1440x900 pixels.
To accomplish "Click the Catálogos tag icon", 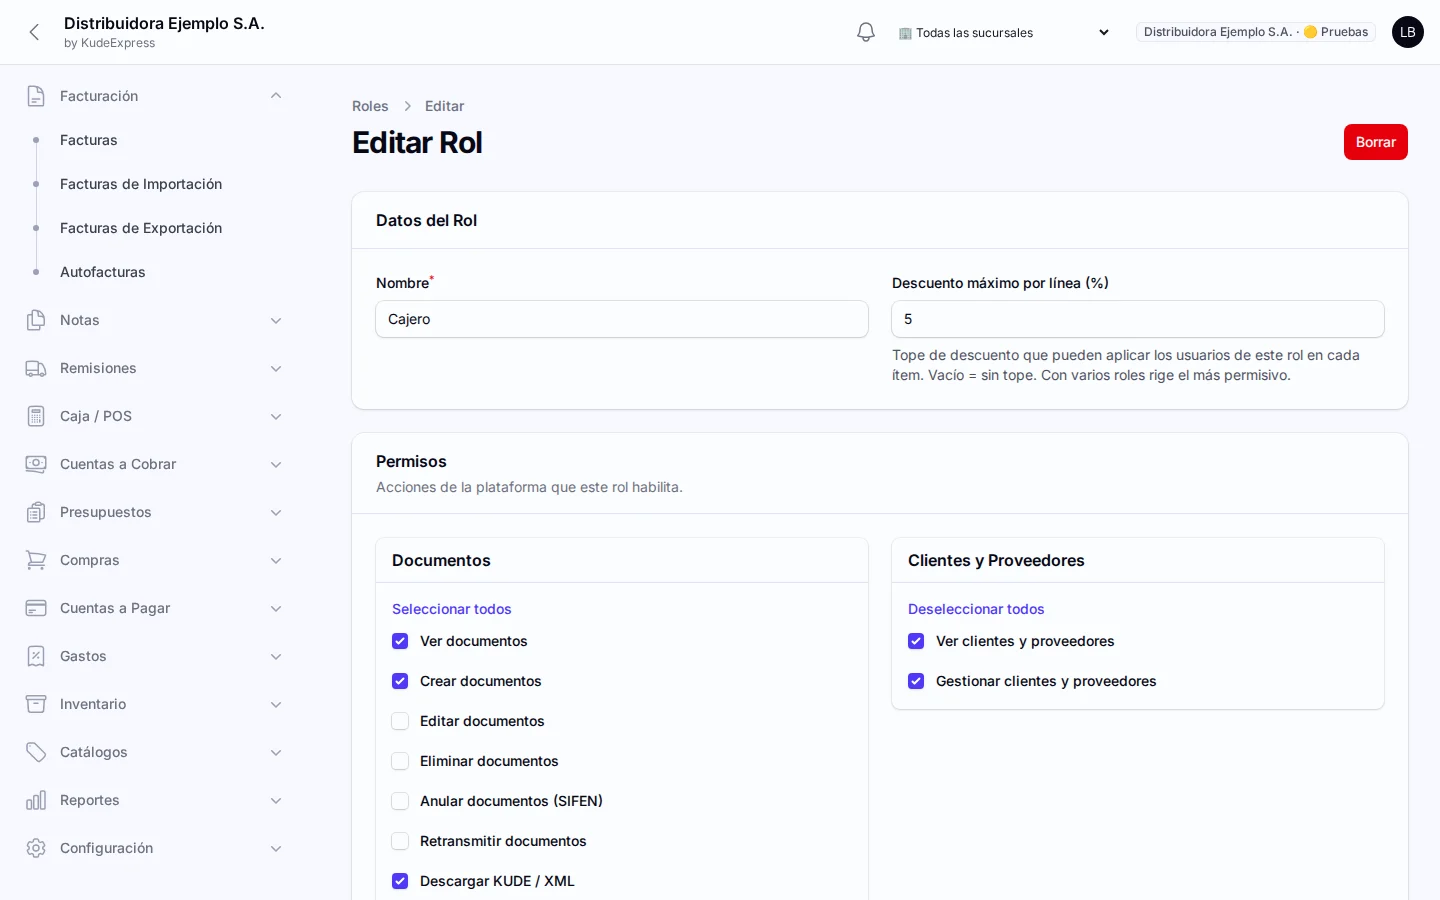I will (x=36, y=752).
